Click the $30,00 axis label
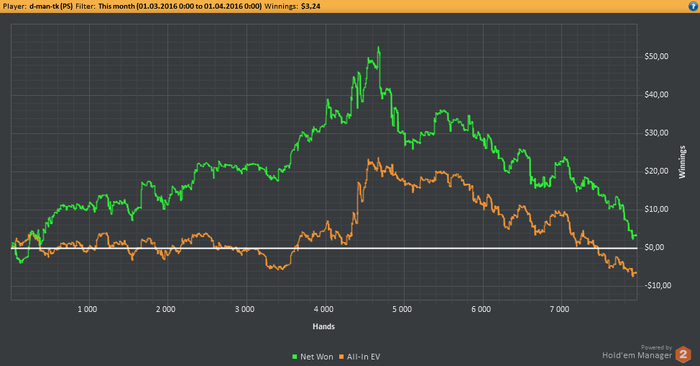 pyautogui.click(x=656, y=133)
